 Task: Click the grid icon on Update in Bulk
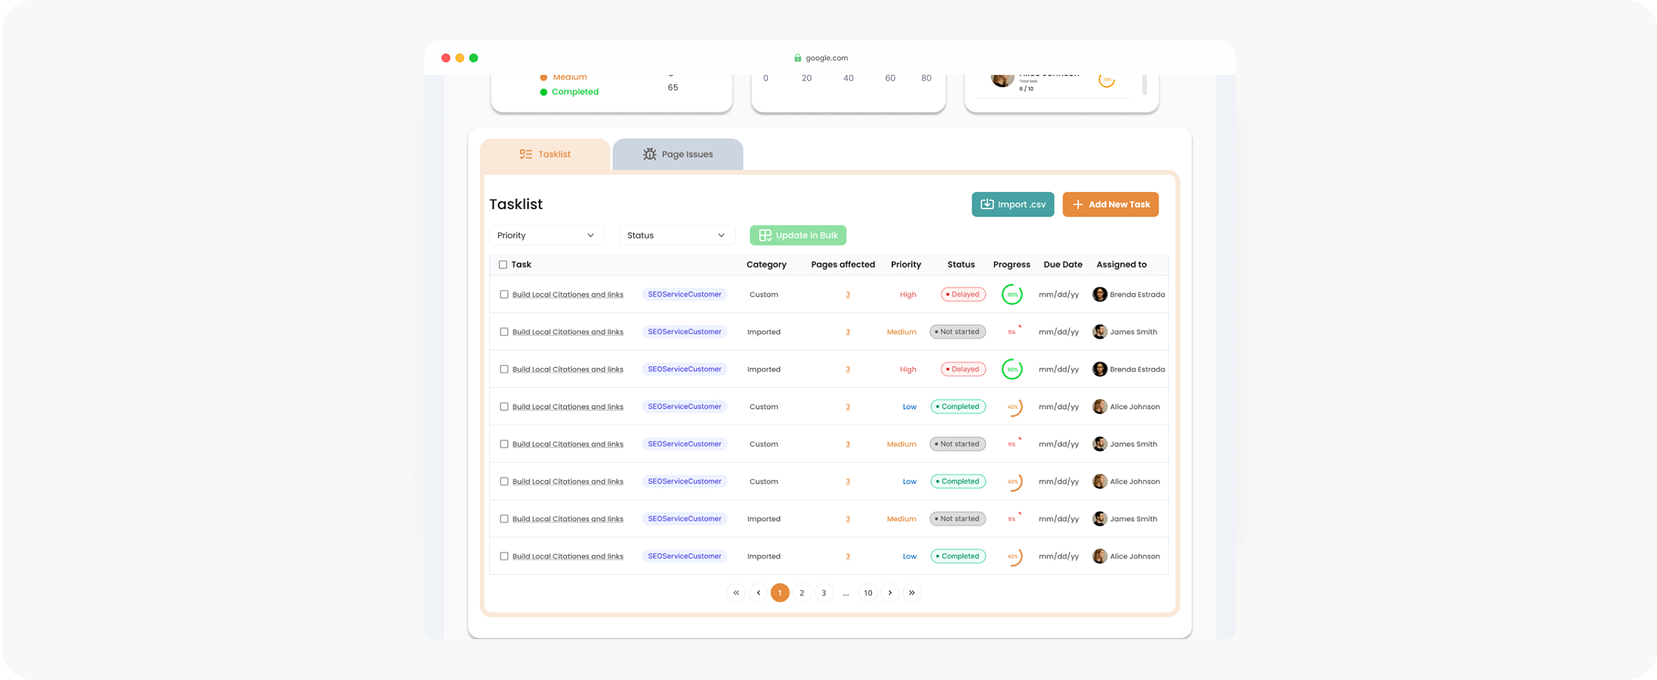(765, 235)
